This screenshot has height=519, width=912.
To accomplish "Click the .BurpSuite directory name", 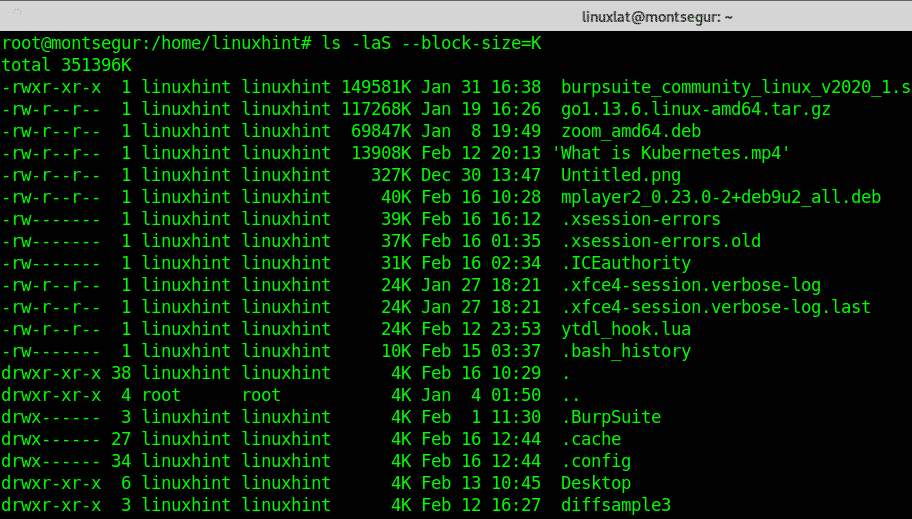I will tap(611, 417).
